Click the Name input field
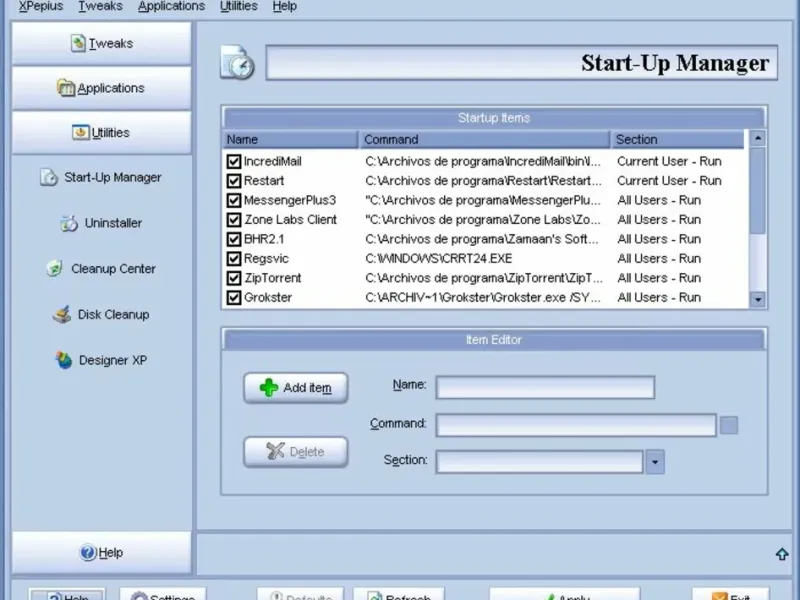Image resolution: width=800 pixels, height=600 pixels. [x=545, y=387]
